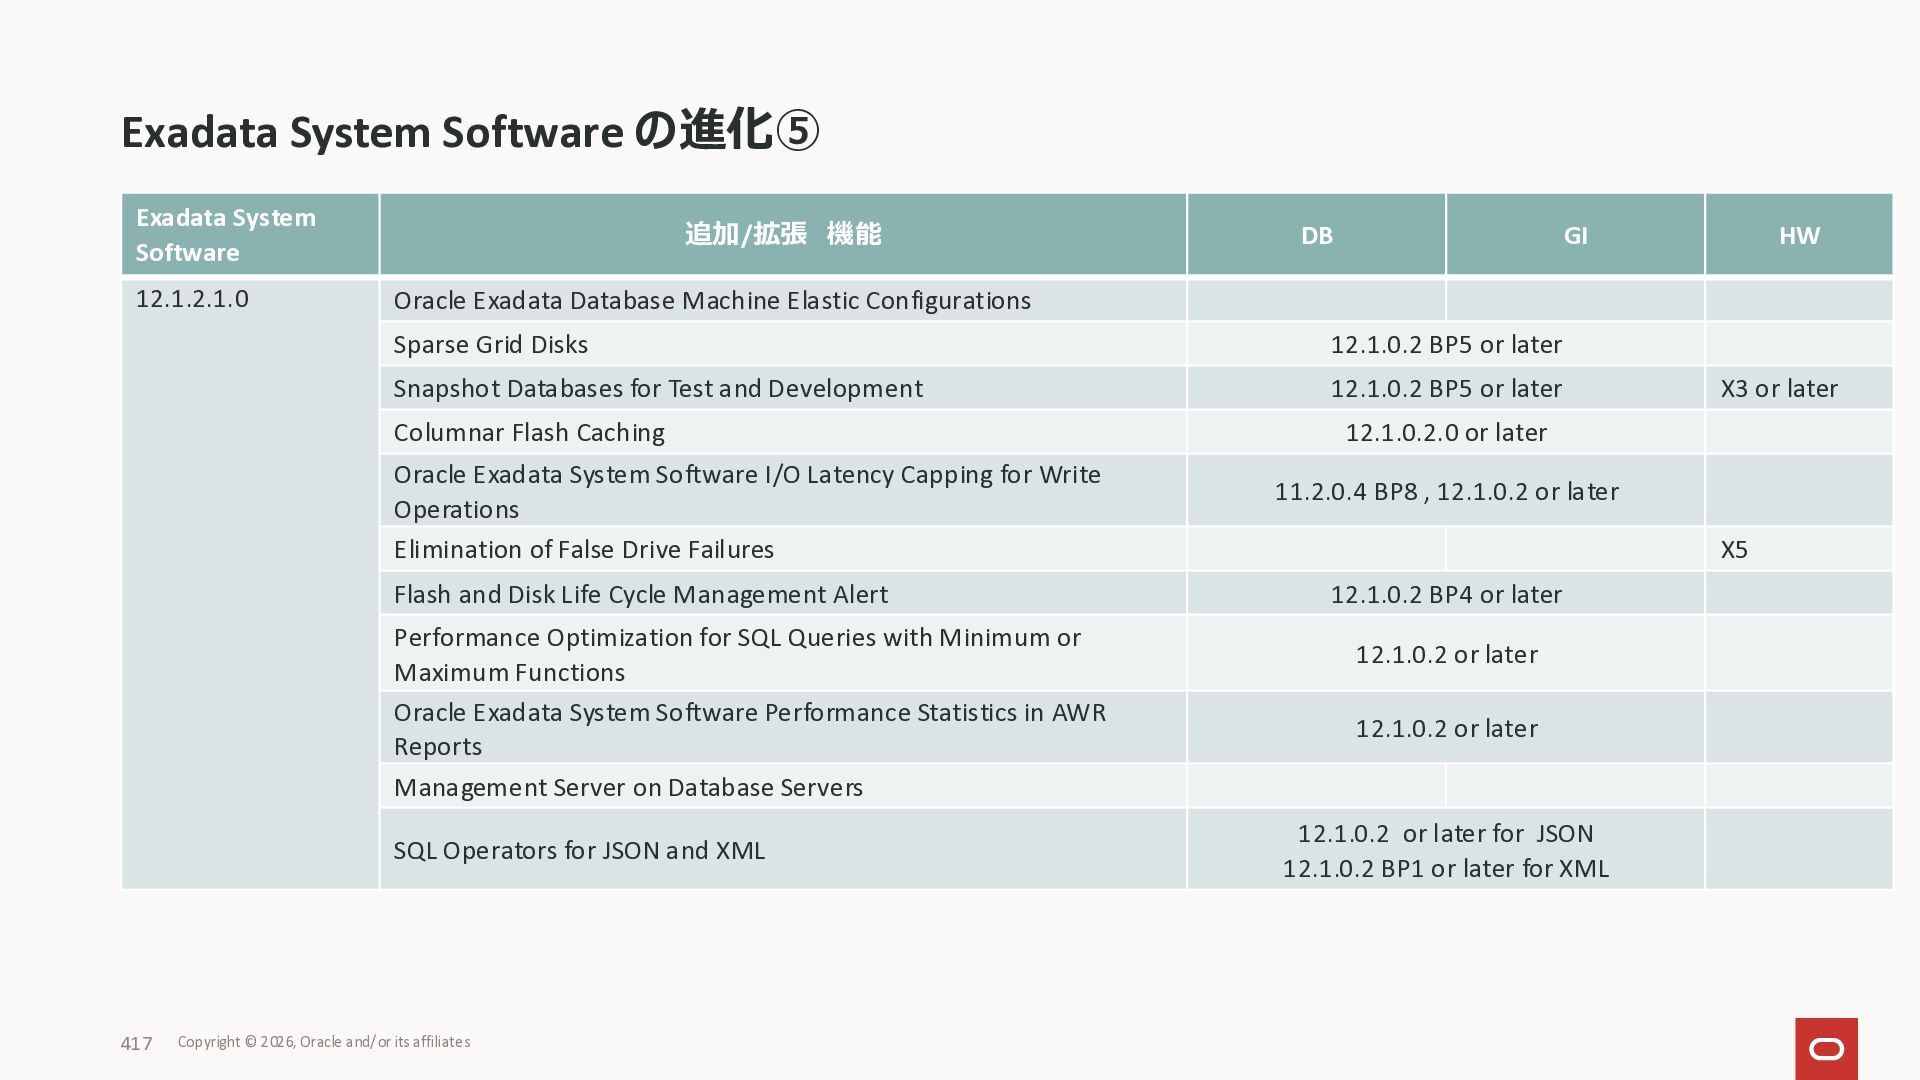Click the 追加/拡張 機能 column header

[782, 235]
